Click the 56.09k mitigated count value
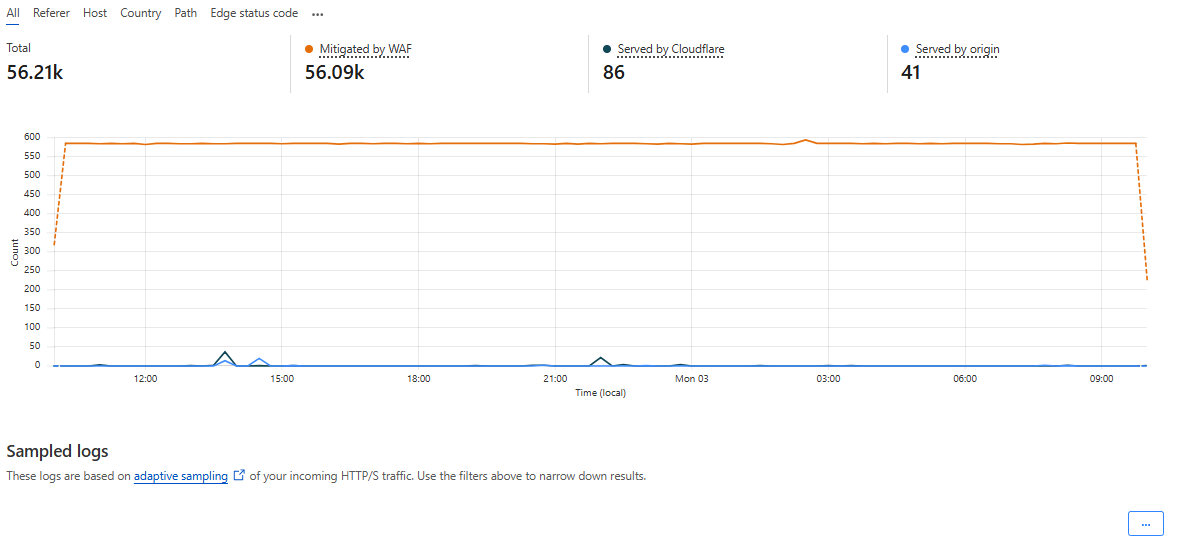This screenshot has width=1197, height=550. pyautogui.click(x=334, y=72)
